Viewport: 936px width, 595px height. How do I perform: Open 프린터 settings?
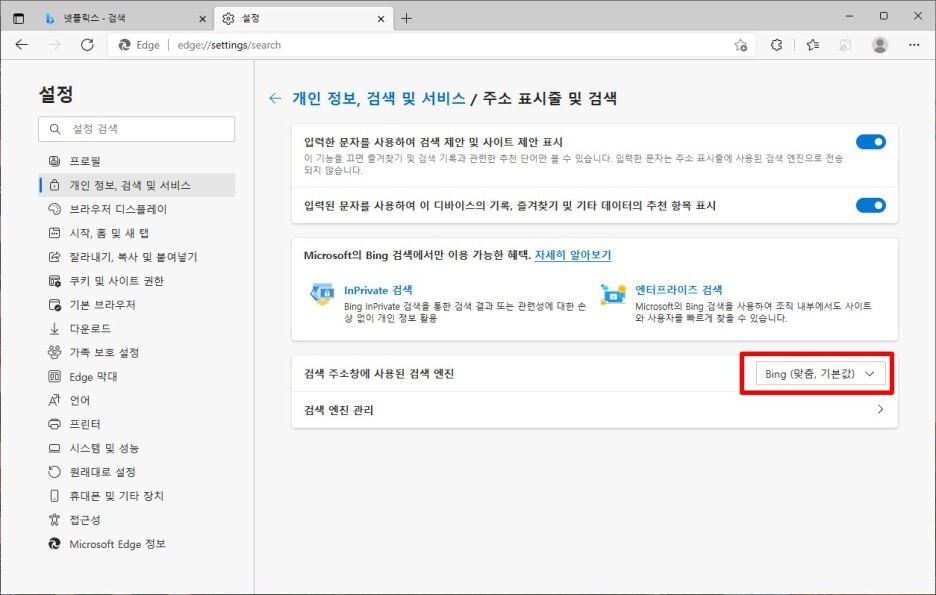coord(137,424)
